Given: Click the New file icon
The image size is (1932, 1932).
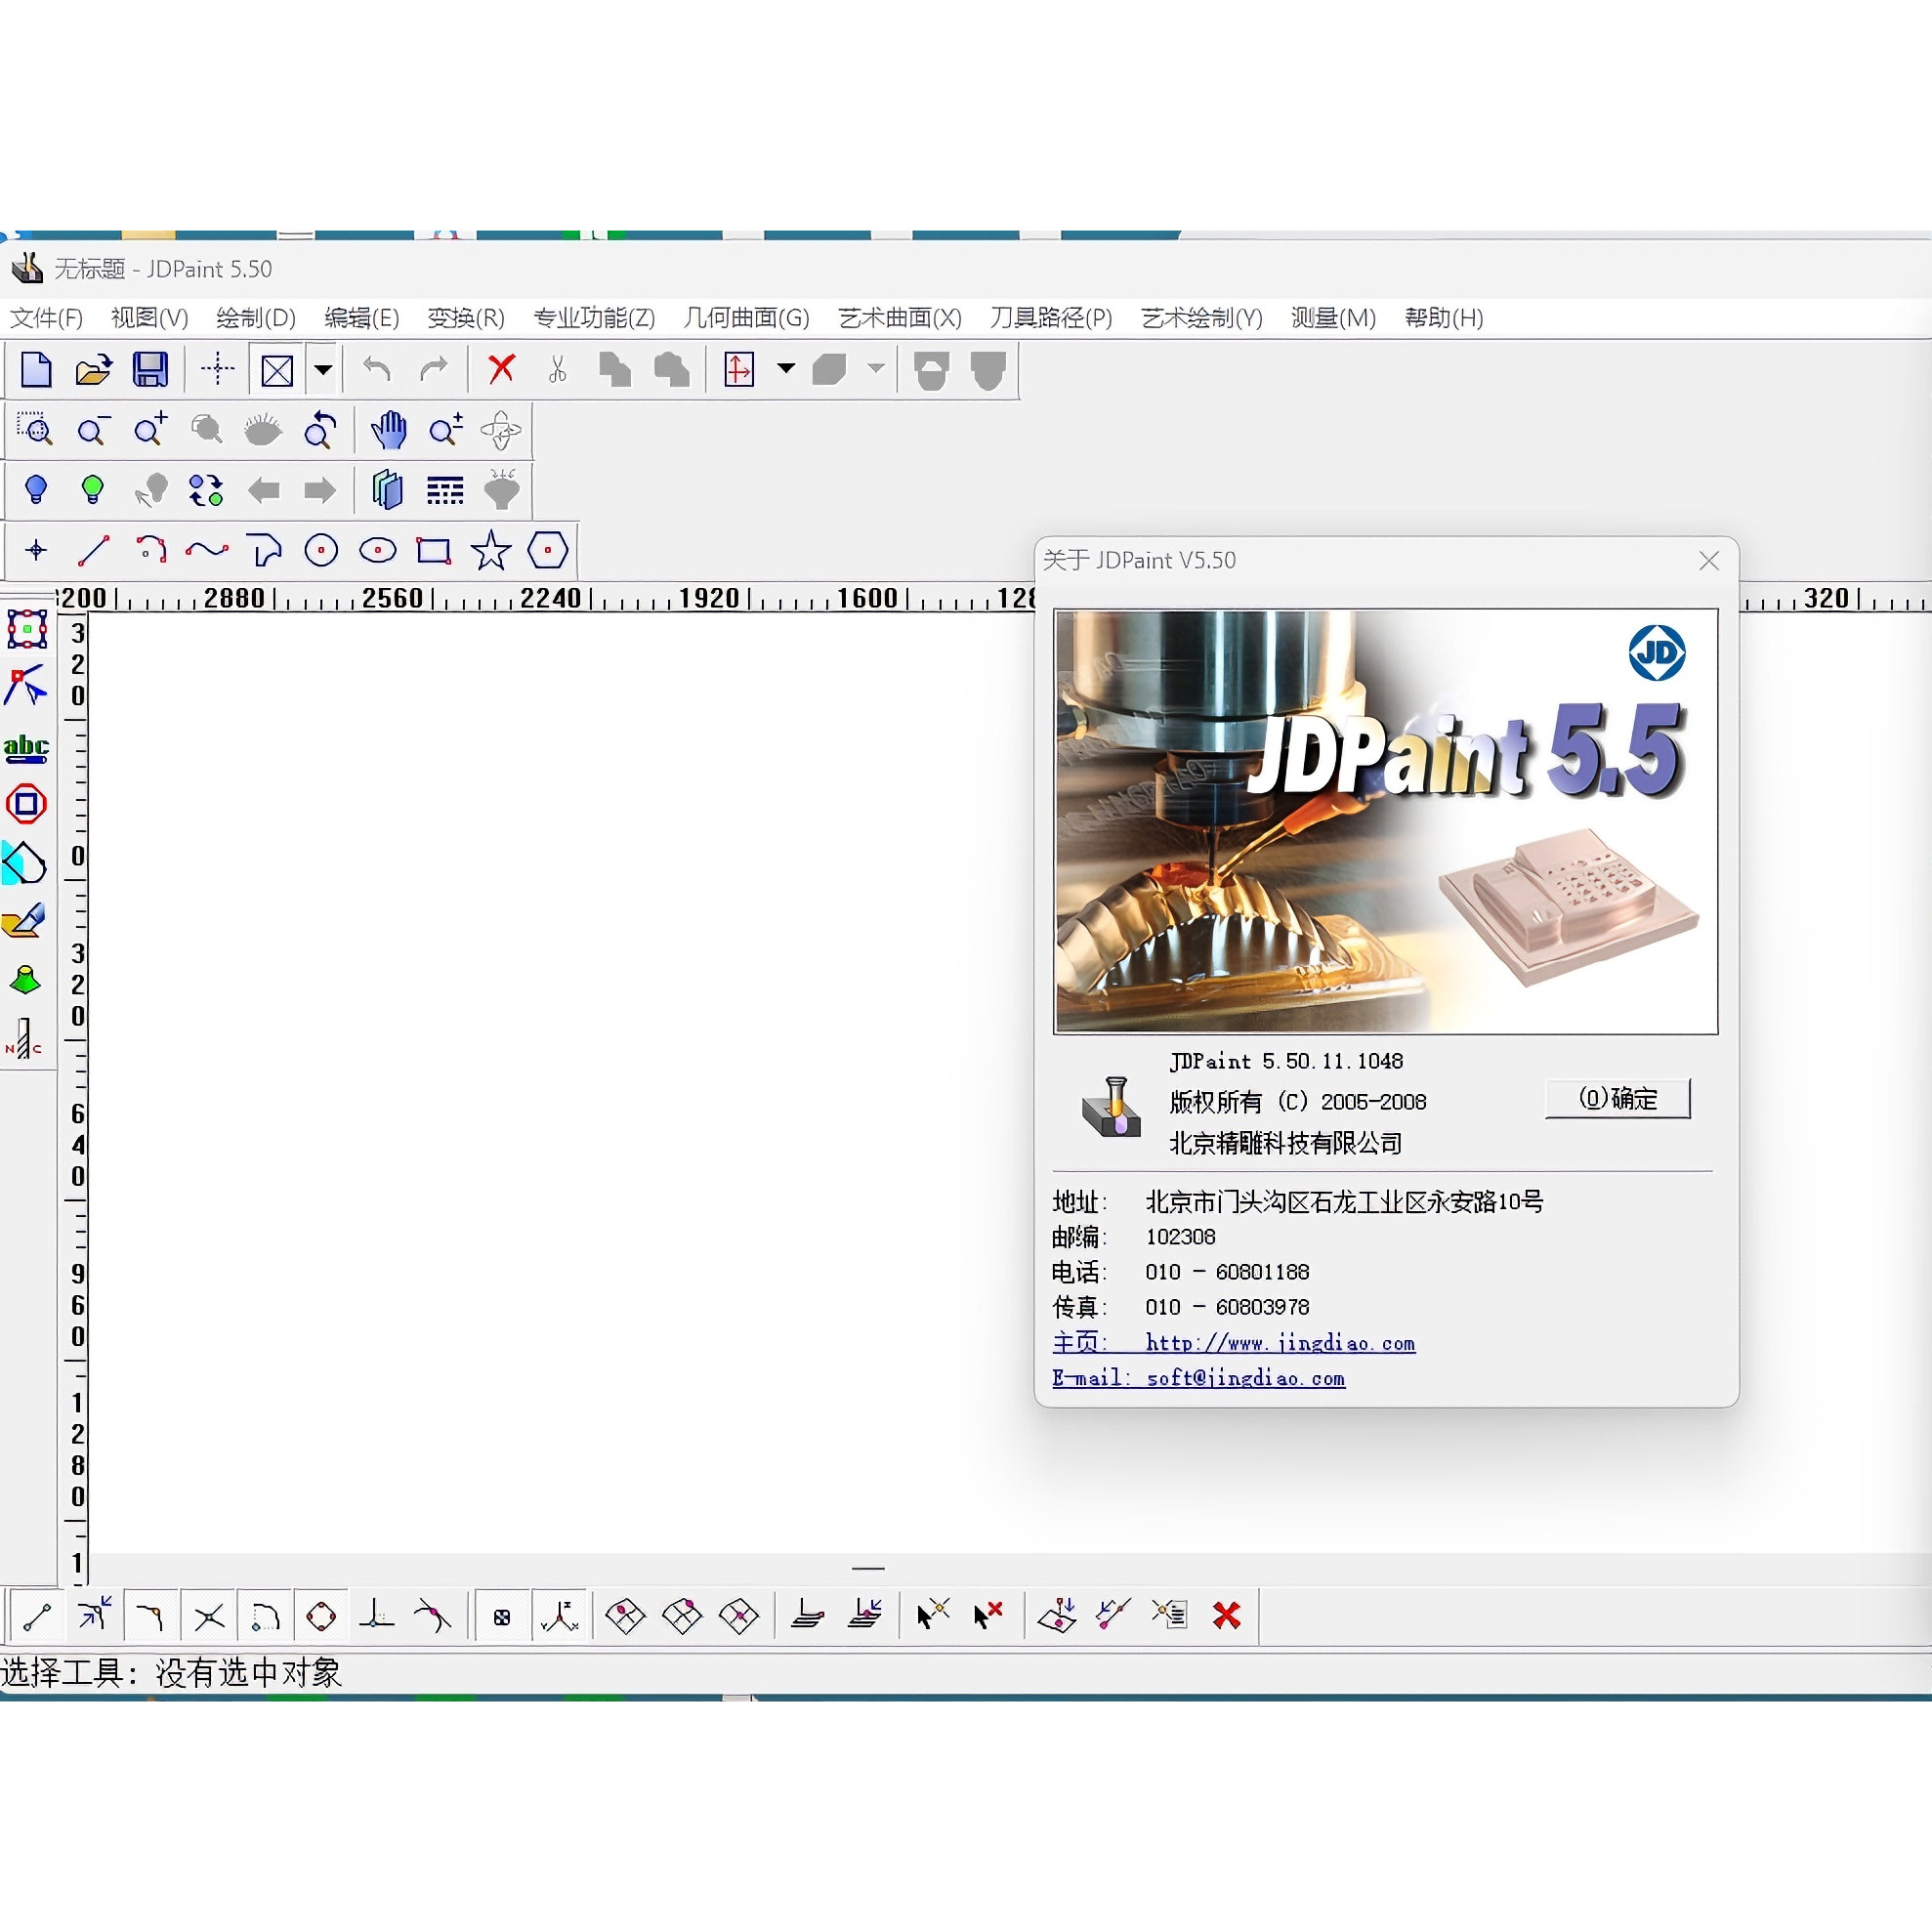Looking at the screenshot, I should (x=37, y=370).
